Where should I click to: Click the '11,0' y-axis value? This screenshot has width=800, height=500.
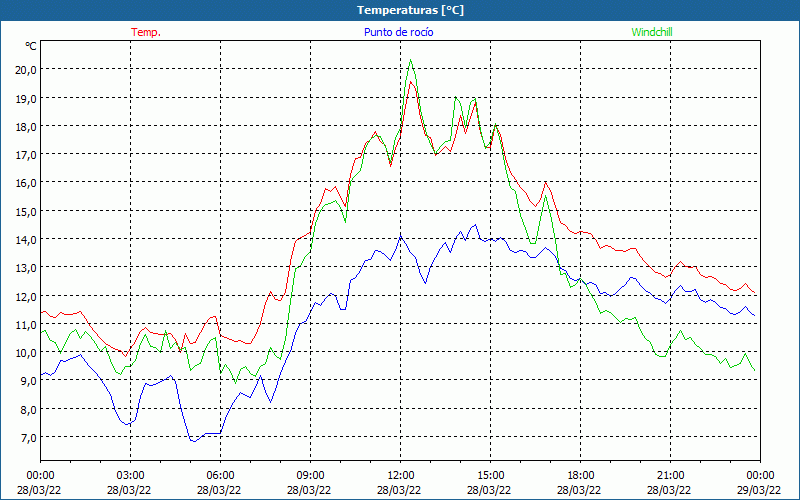tap(26, 324)
